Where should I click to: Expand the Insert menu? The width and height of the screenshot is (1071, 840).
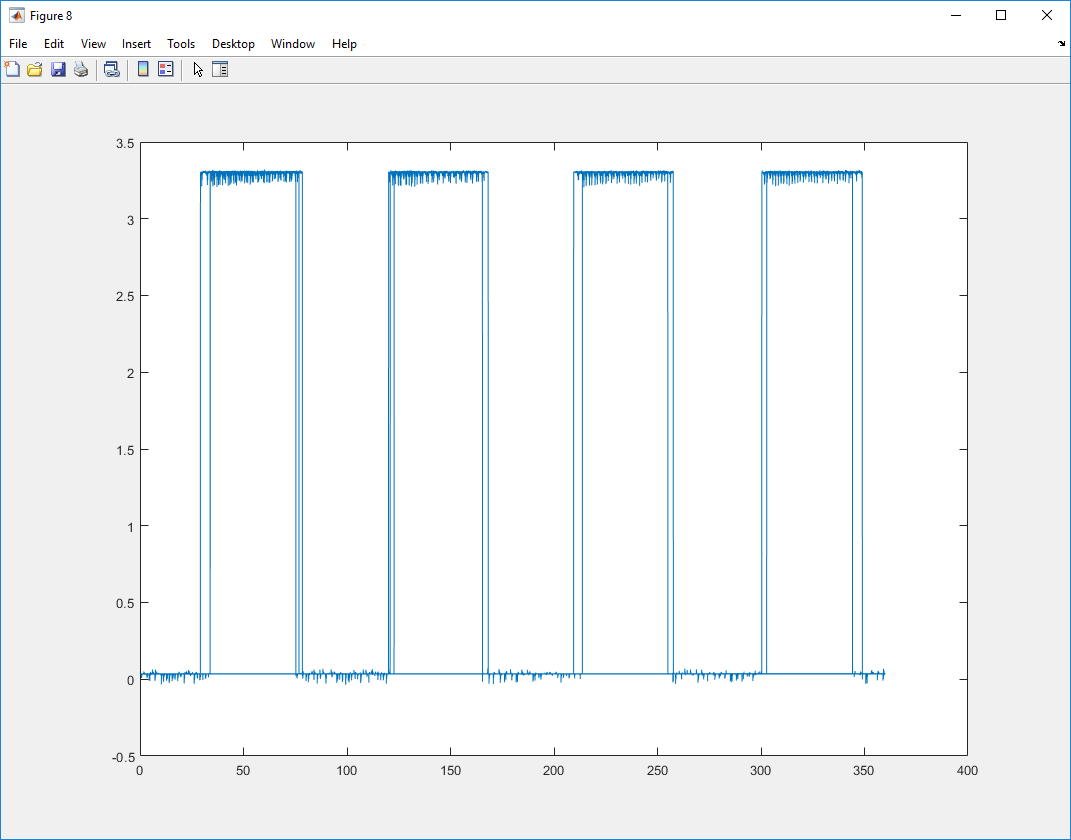[x=136, y=44]
